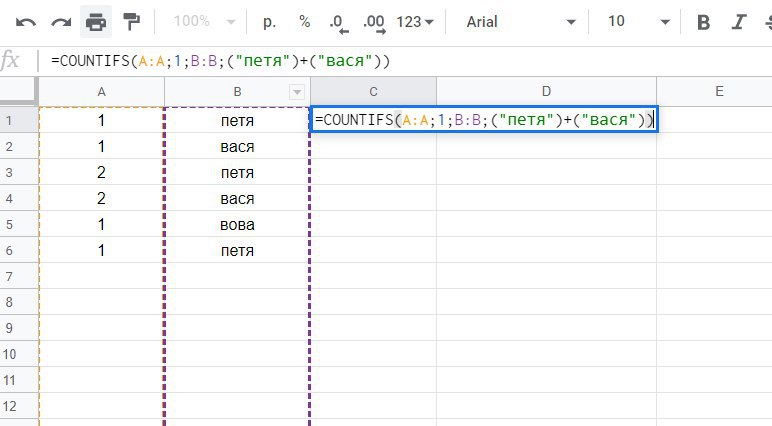The width and height of the screenshot is (772, 426).
Task: Click cell A3 containing 2
Action: pos(101,172)
